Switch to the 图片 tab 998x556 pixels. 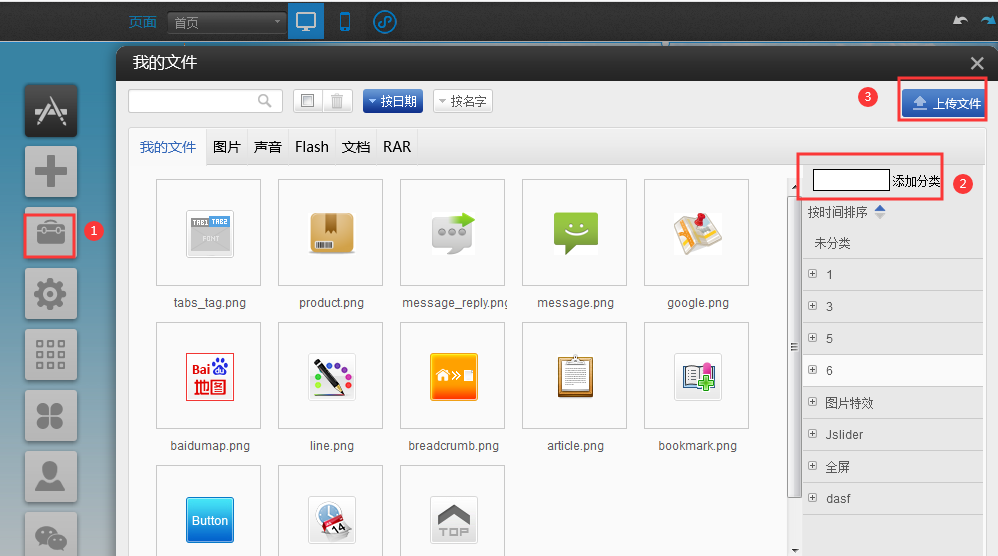(227, 147)
